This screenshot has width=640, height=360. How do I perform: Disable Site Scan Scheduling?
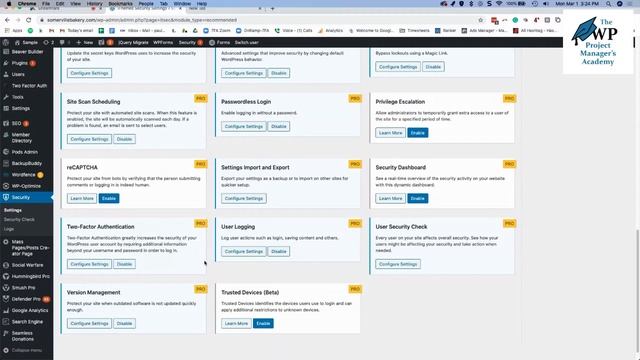click(124, 139)
